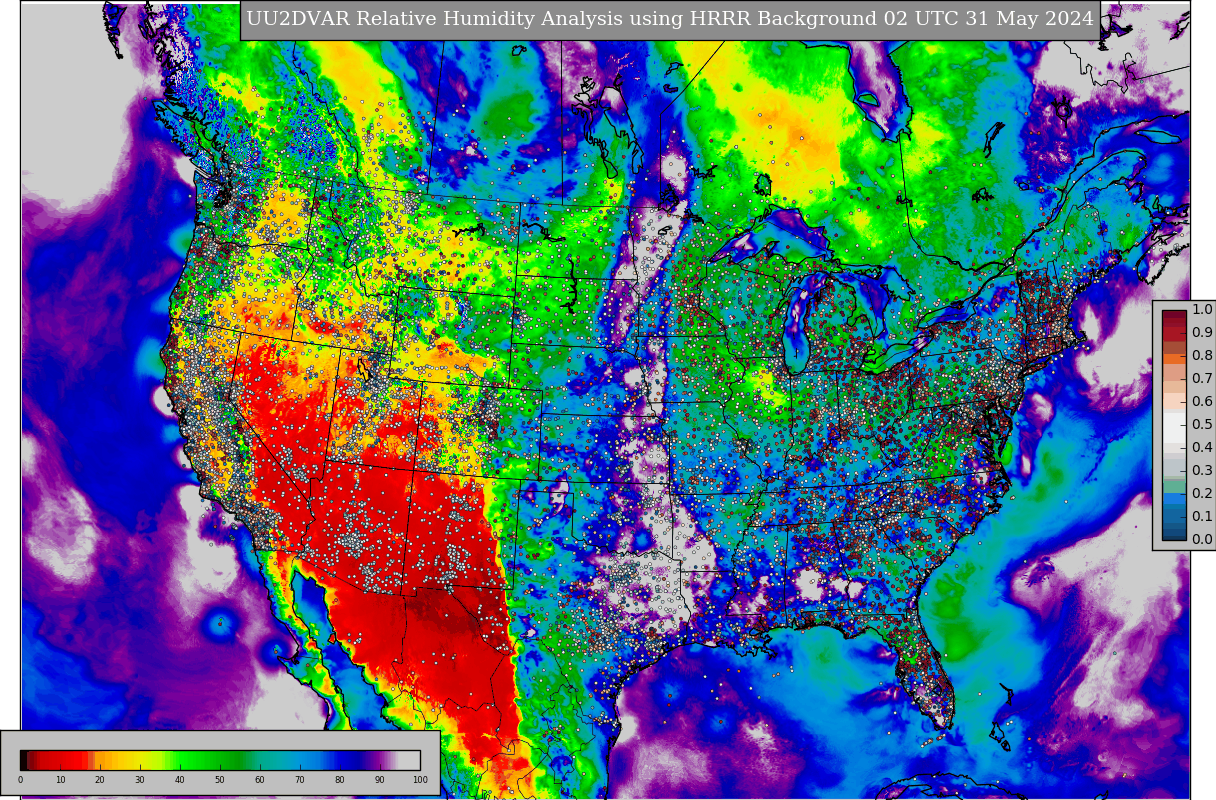Click the 0.7 label on the right colorbar

click(x=1202, y=378)
